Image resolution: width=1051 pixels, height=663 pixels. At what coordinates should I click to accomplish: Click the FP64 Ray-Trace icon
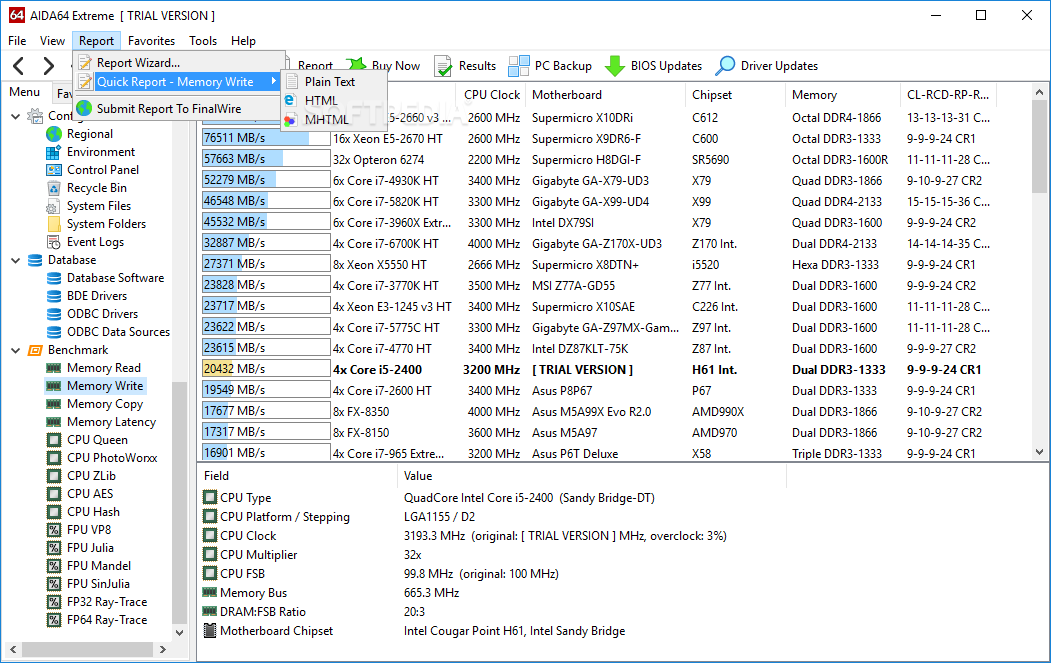click(54, 620)
